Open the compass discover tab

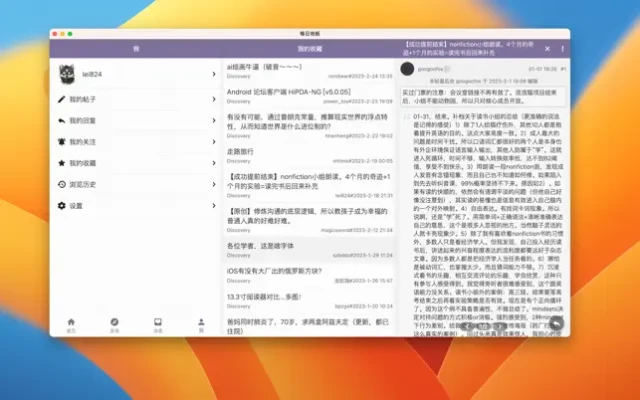click(x=114, y=324)
